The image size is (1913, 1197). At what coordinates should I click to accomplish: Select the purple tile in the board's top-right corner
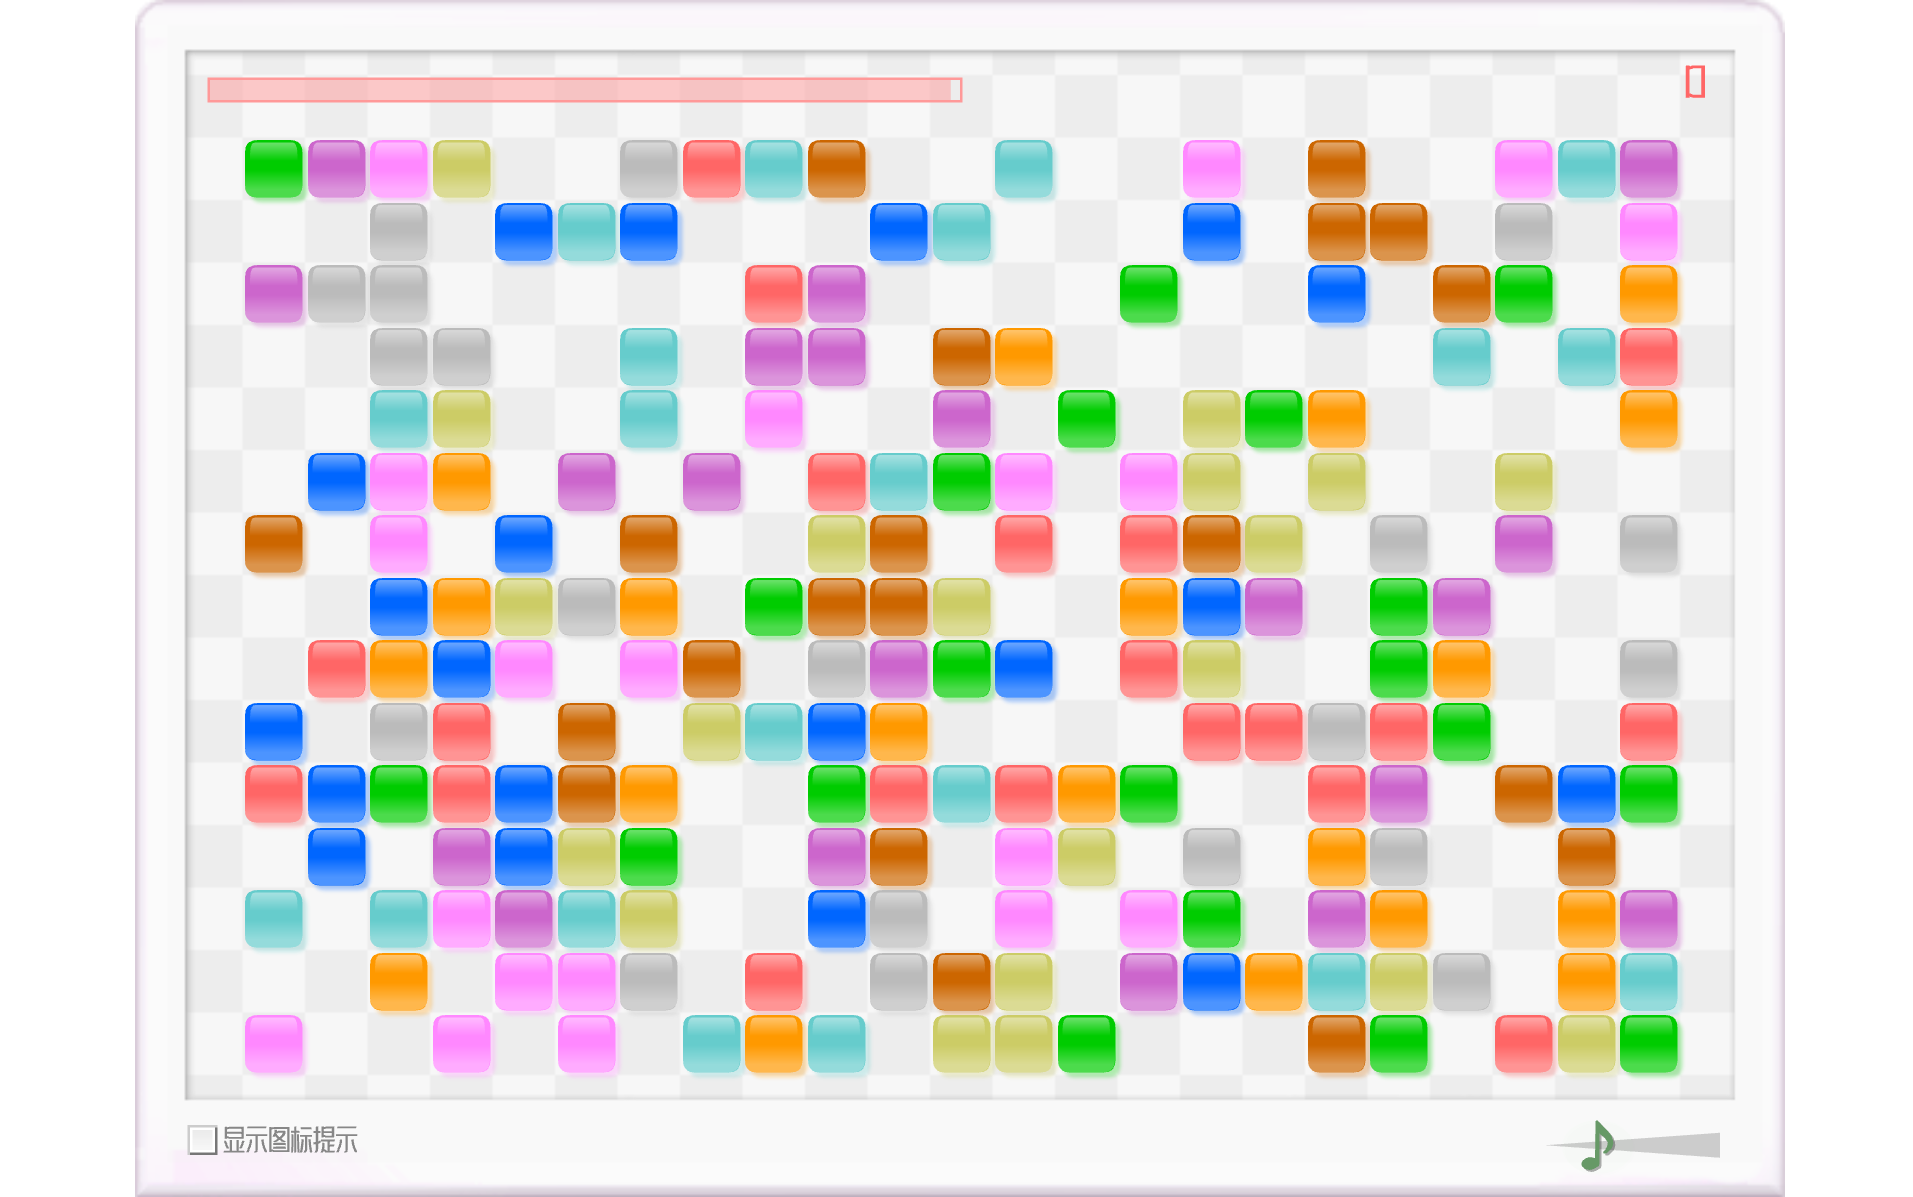[1648, 168]
